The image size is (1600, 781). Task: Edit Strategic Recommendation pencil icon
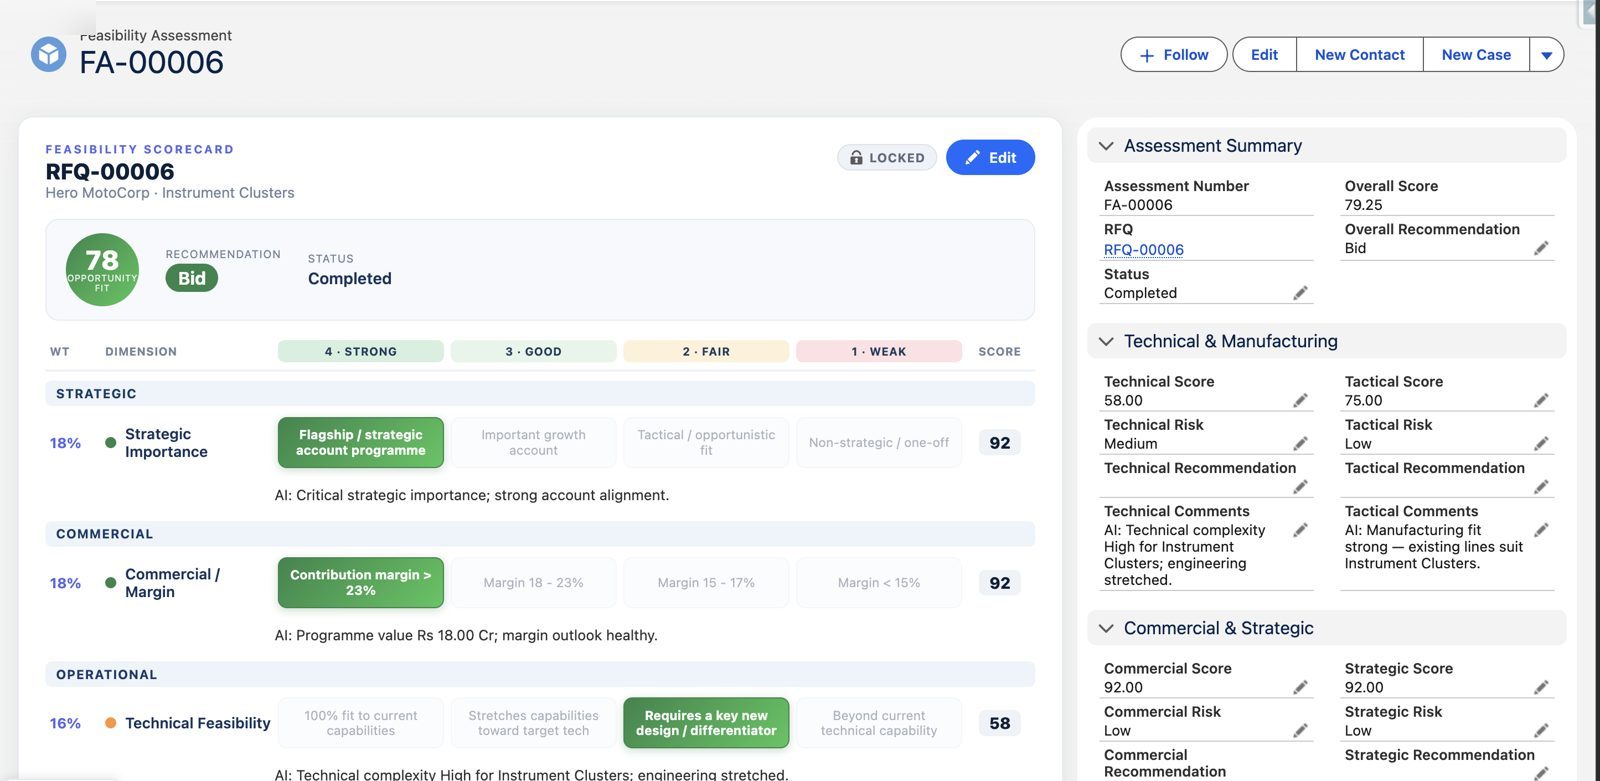pyautogui.click(x=1541, y=773)
